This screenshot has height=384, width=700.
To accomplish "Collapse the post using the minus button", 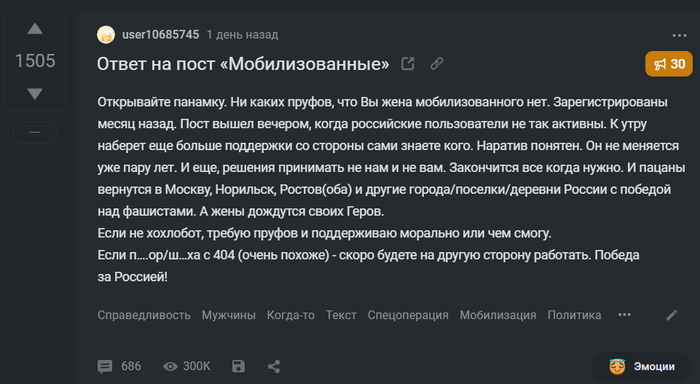I will (x=35, y=132).
